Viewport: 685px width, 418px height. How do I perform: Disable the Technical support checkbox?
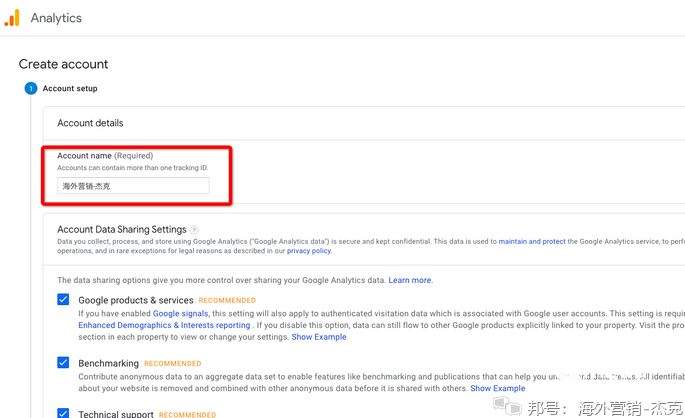coord(63,412)
